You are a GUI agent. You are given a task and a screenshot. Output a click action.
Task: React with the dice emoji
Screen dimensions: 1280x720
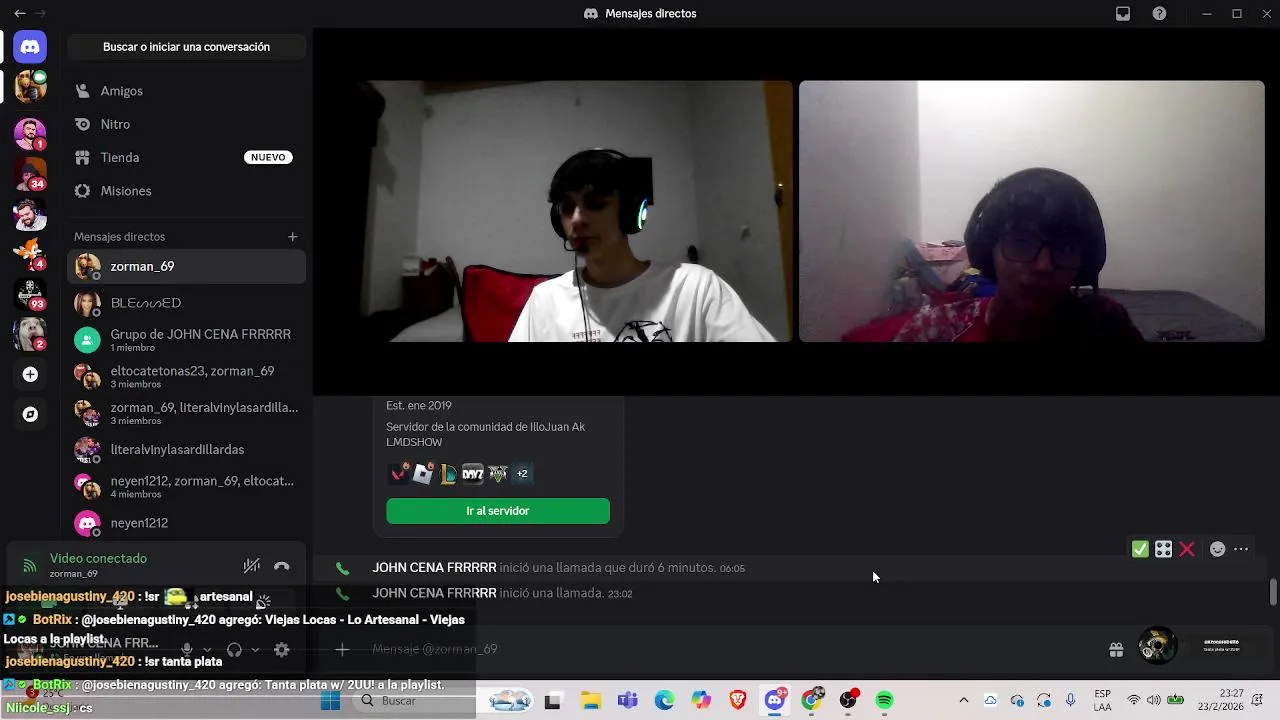point(1163,549)
